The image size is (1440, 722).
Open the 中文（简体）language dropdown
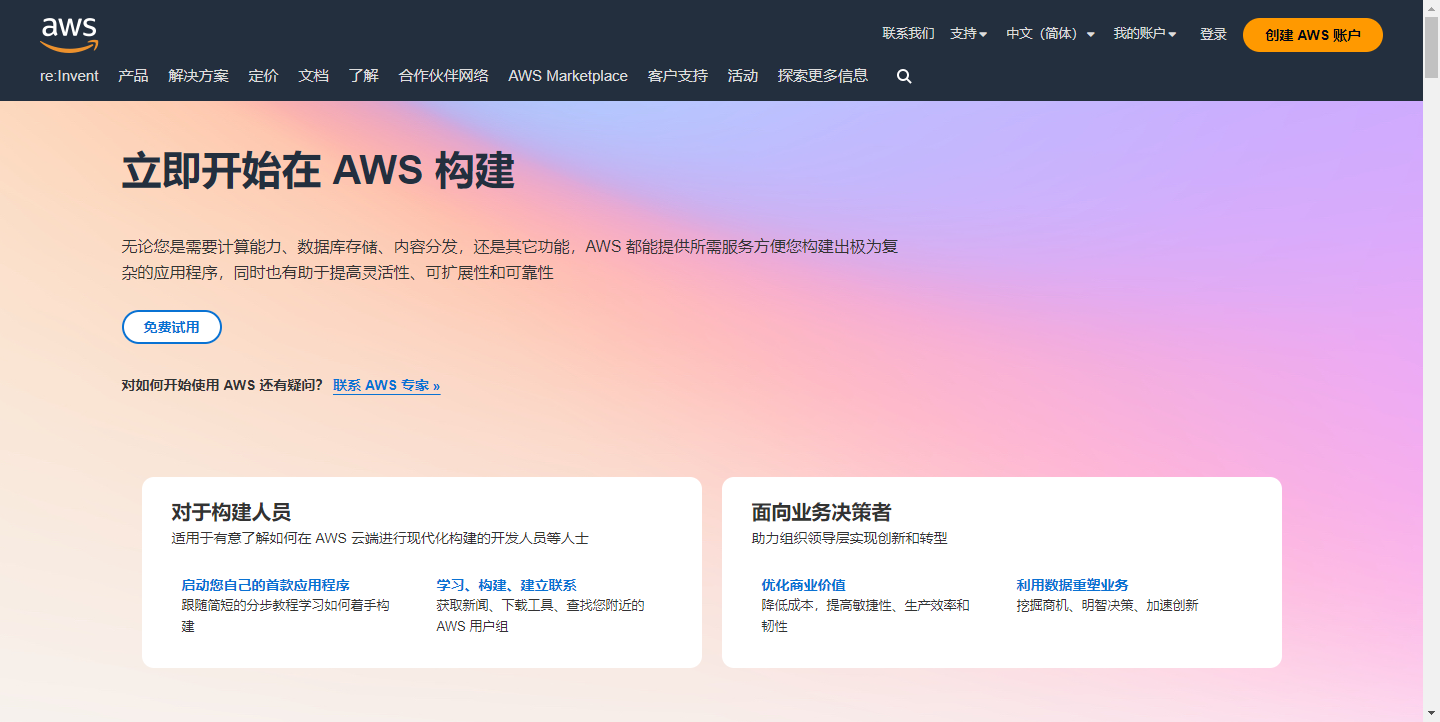(x=1050, y=34)
